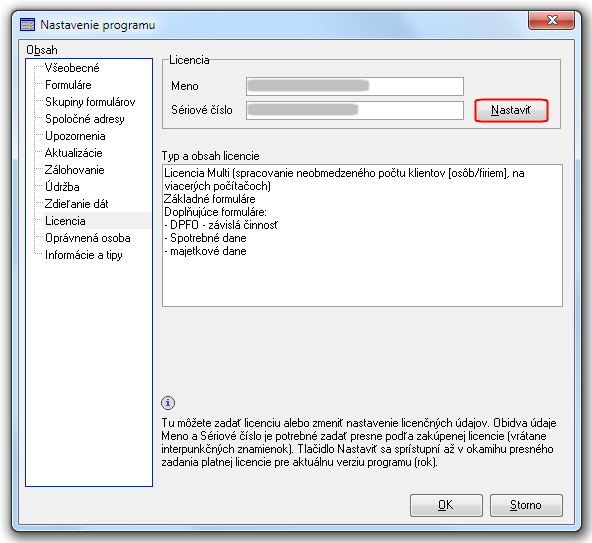The image size is (592, 543).
Task: Open Oprávnená osoba settings
Action: (88, 238)
